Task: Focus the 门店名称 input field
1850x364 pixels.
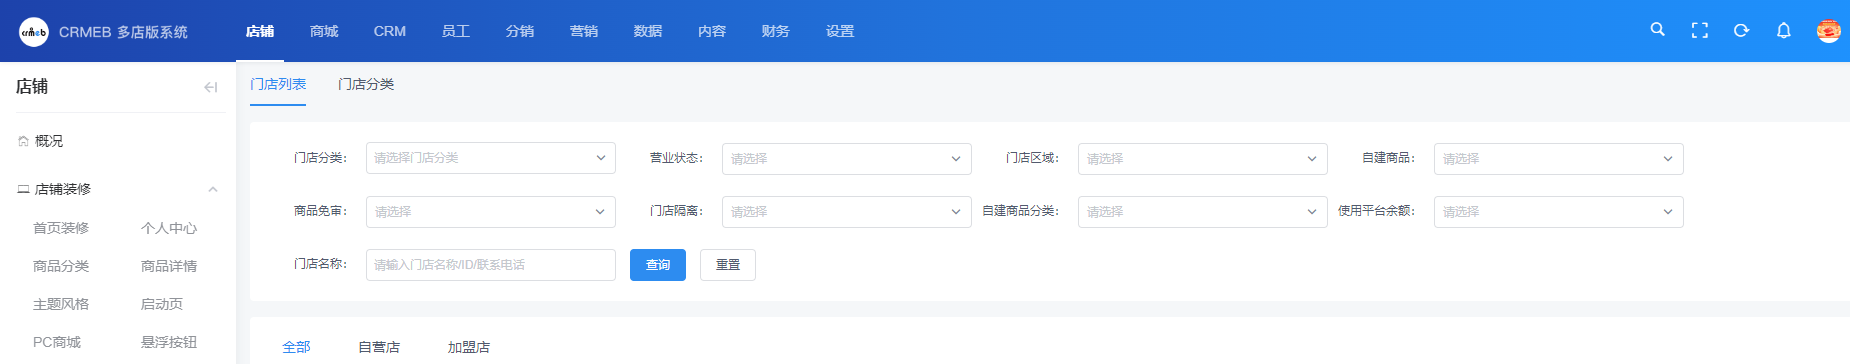Action: pyautogui.click(x=490, y=265)
